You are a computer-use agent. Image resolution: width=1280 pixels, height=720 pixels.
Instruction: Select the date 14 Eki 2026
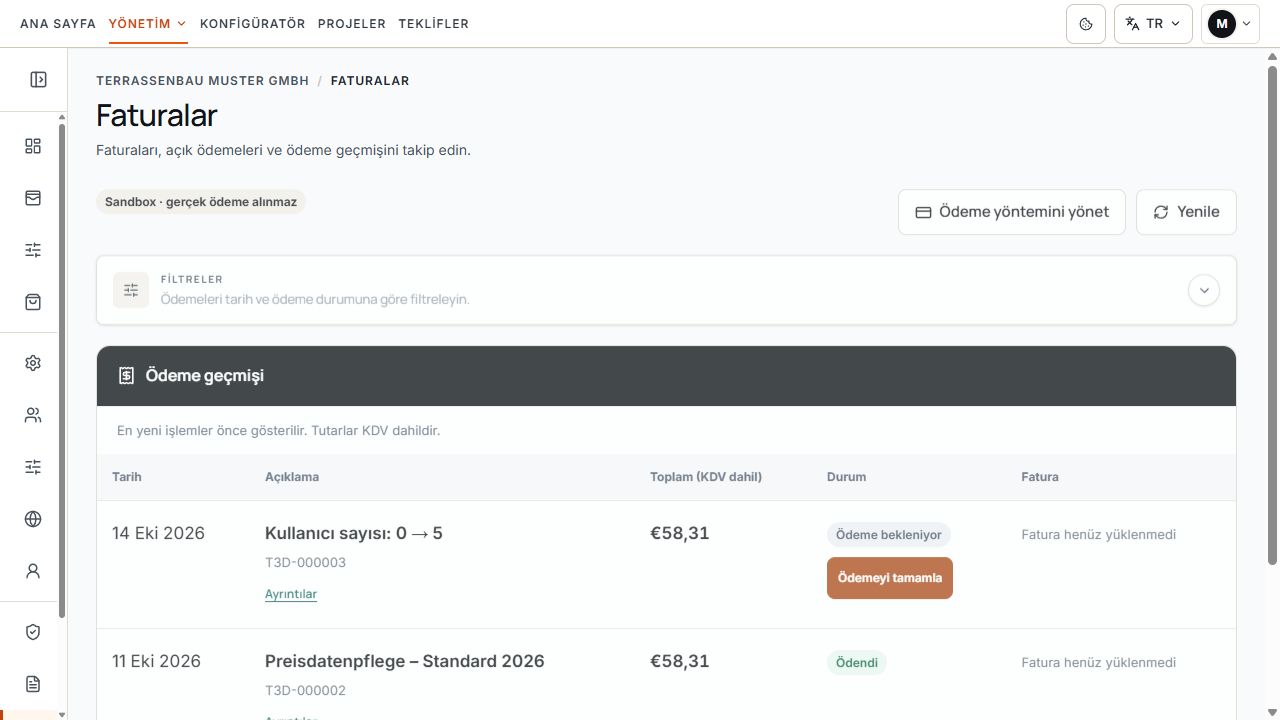(158, 534)
